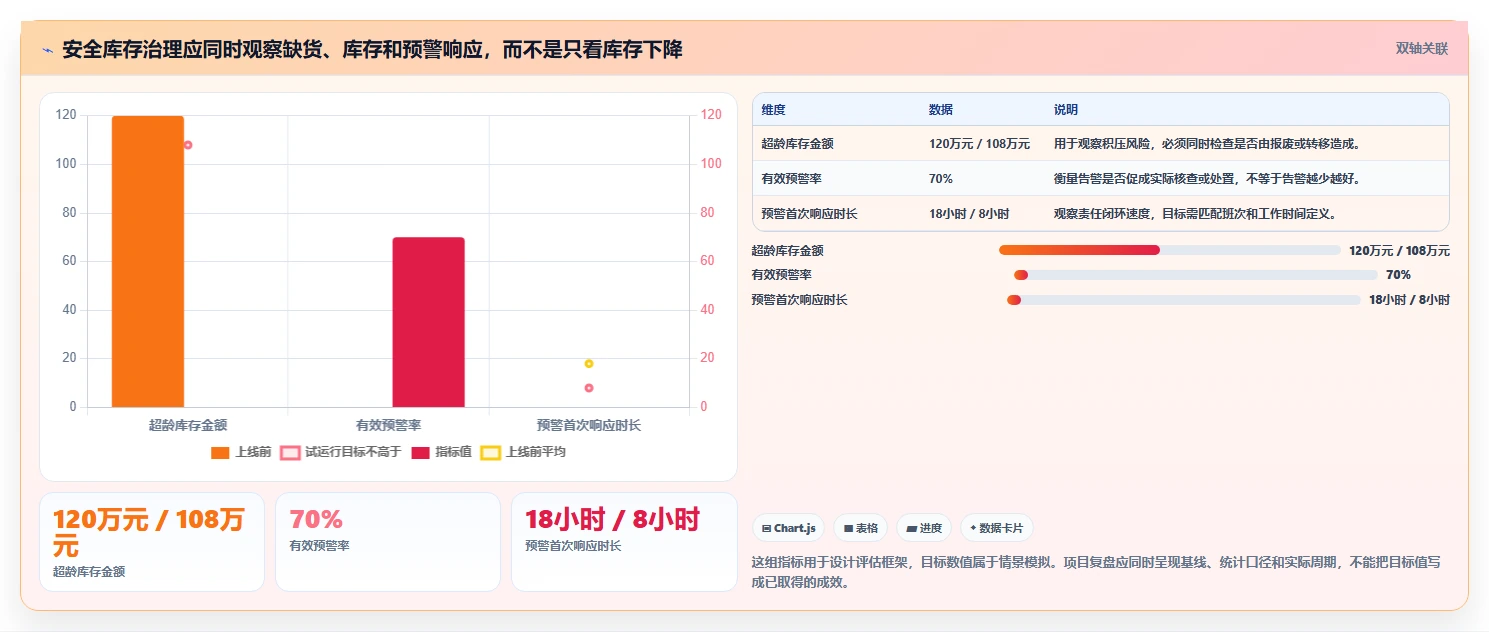
Task: Click the description starting 衡量告警是否促成
Action: pos(1207,179)
